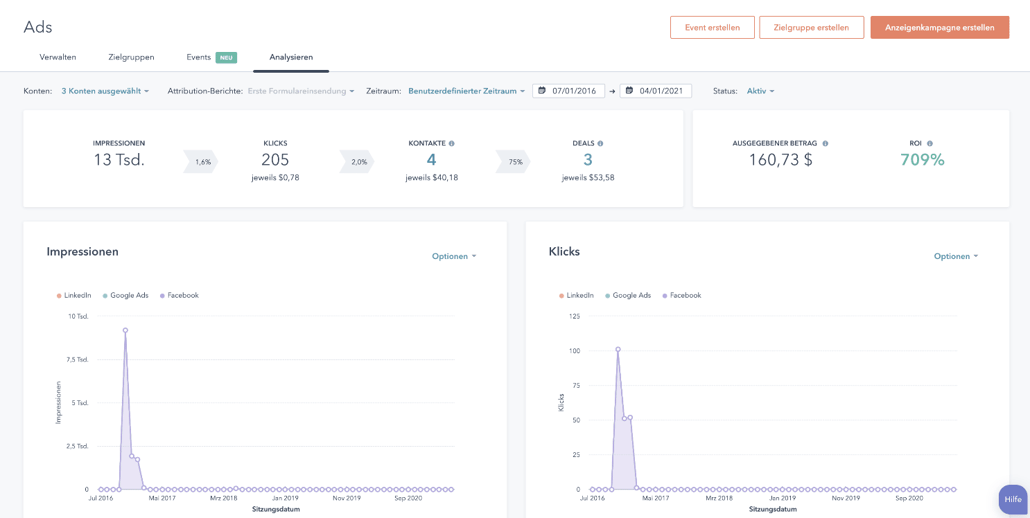This screenshot has height=518, width=1030.
Task: Toggle Facebook series in Klicks legend
Action: (x=681, y=296)
